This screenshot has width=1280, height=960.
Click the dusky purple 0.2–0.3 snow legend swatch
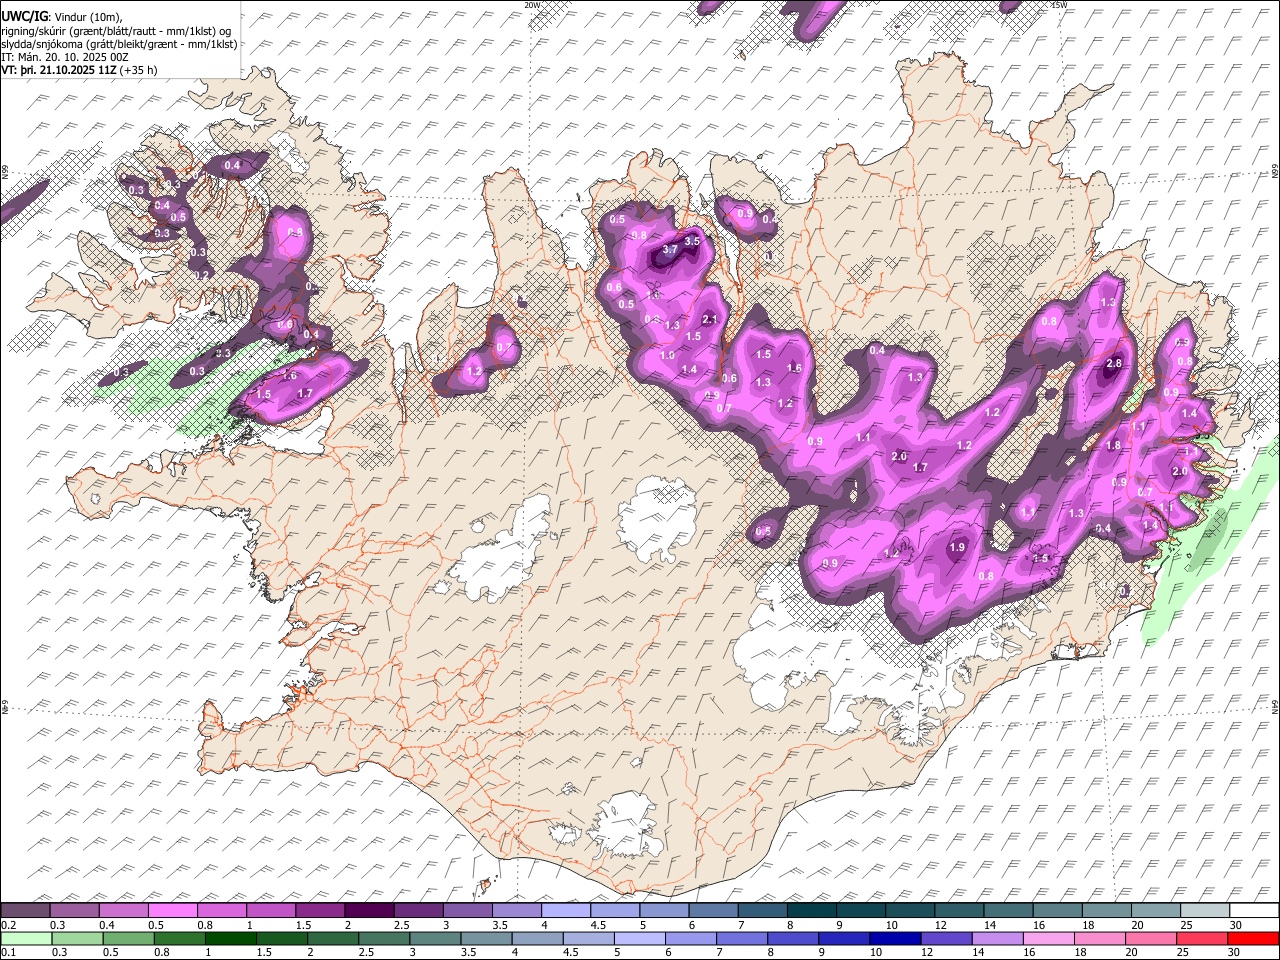(25, 910)
